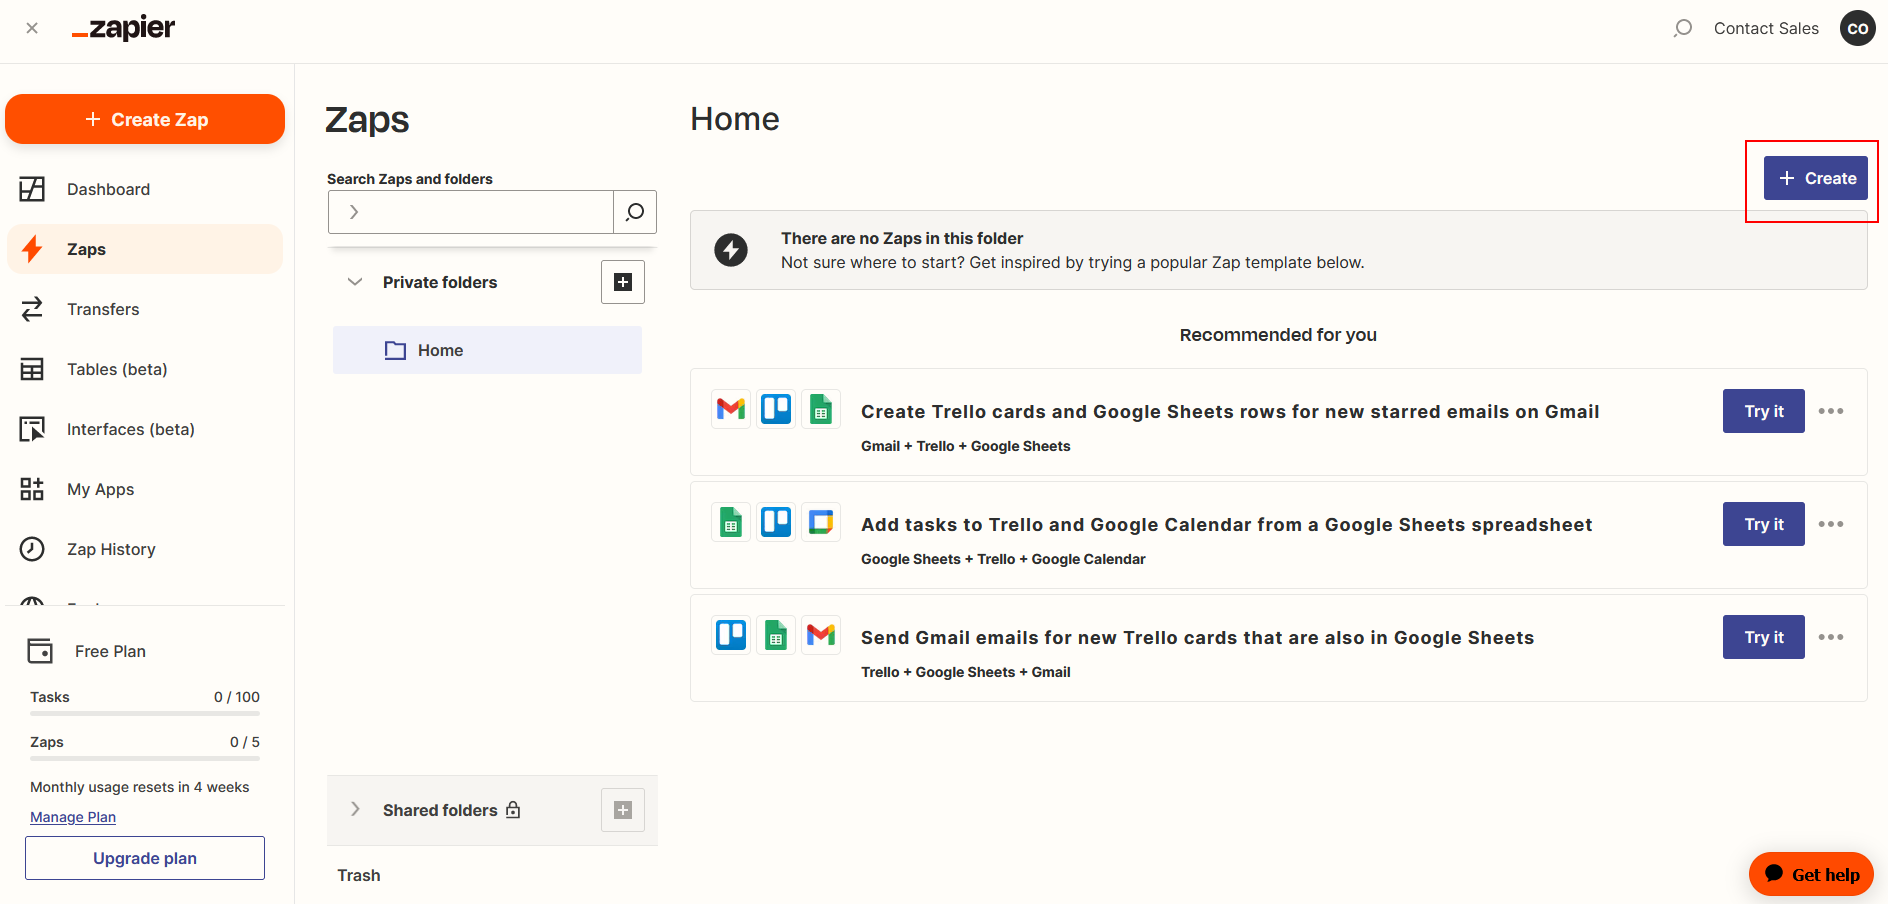Submit search with the Zaps search icon
The height and width of the screenshot is (904, 1888).
635,212
